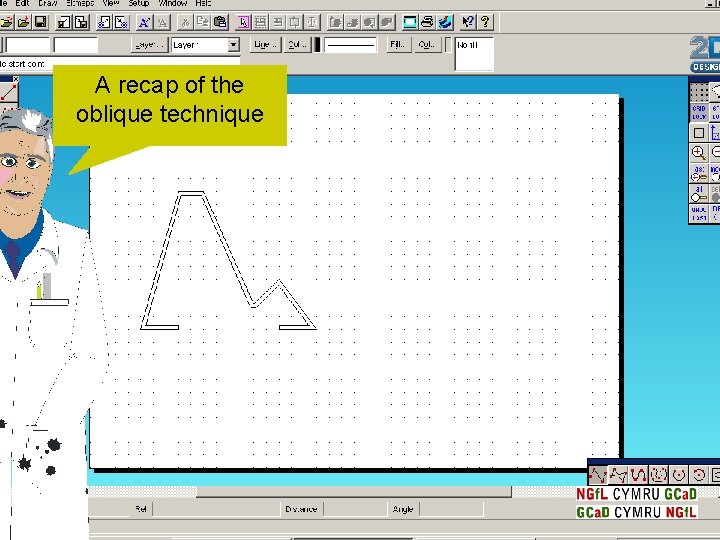This screenshot has width=720, height=540.
Task: Select the connected line path tool
Action: tap(598, 474)
